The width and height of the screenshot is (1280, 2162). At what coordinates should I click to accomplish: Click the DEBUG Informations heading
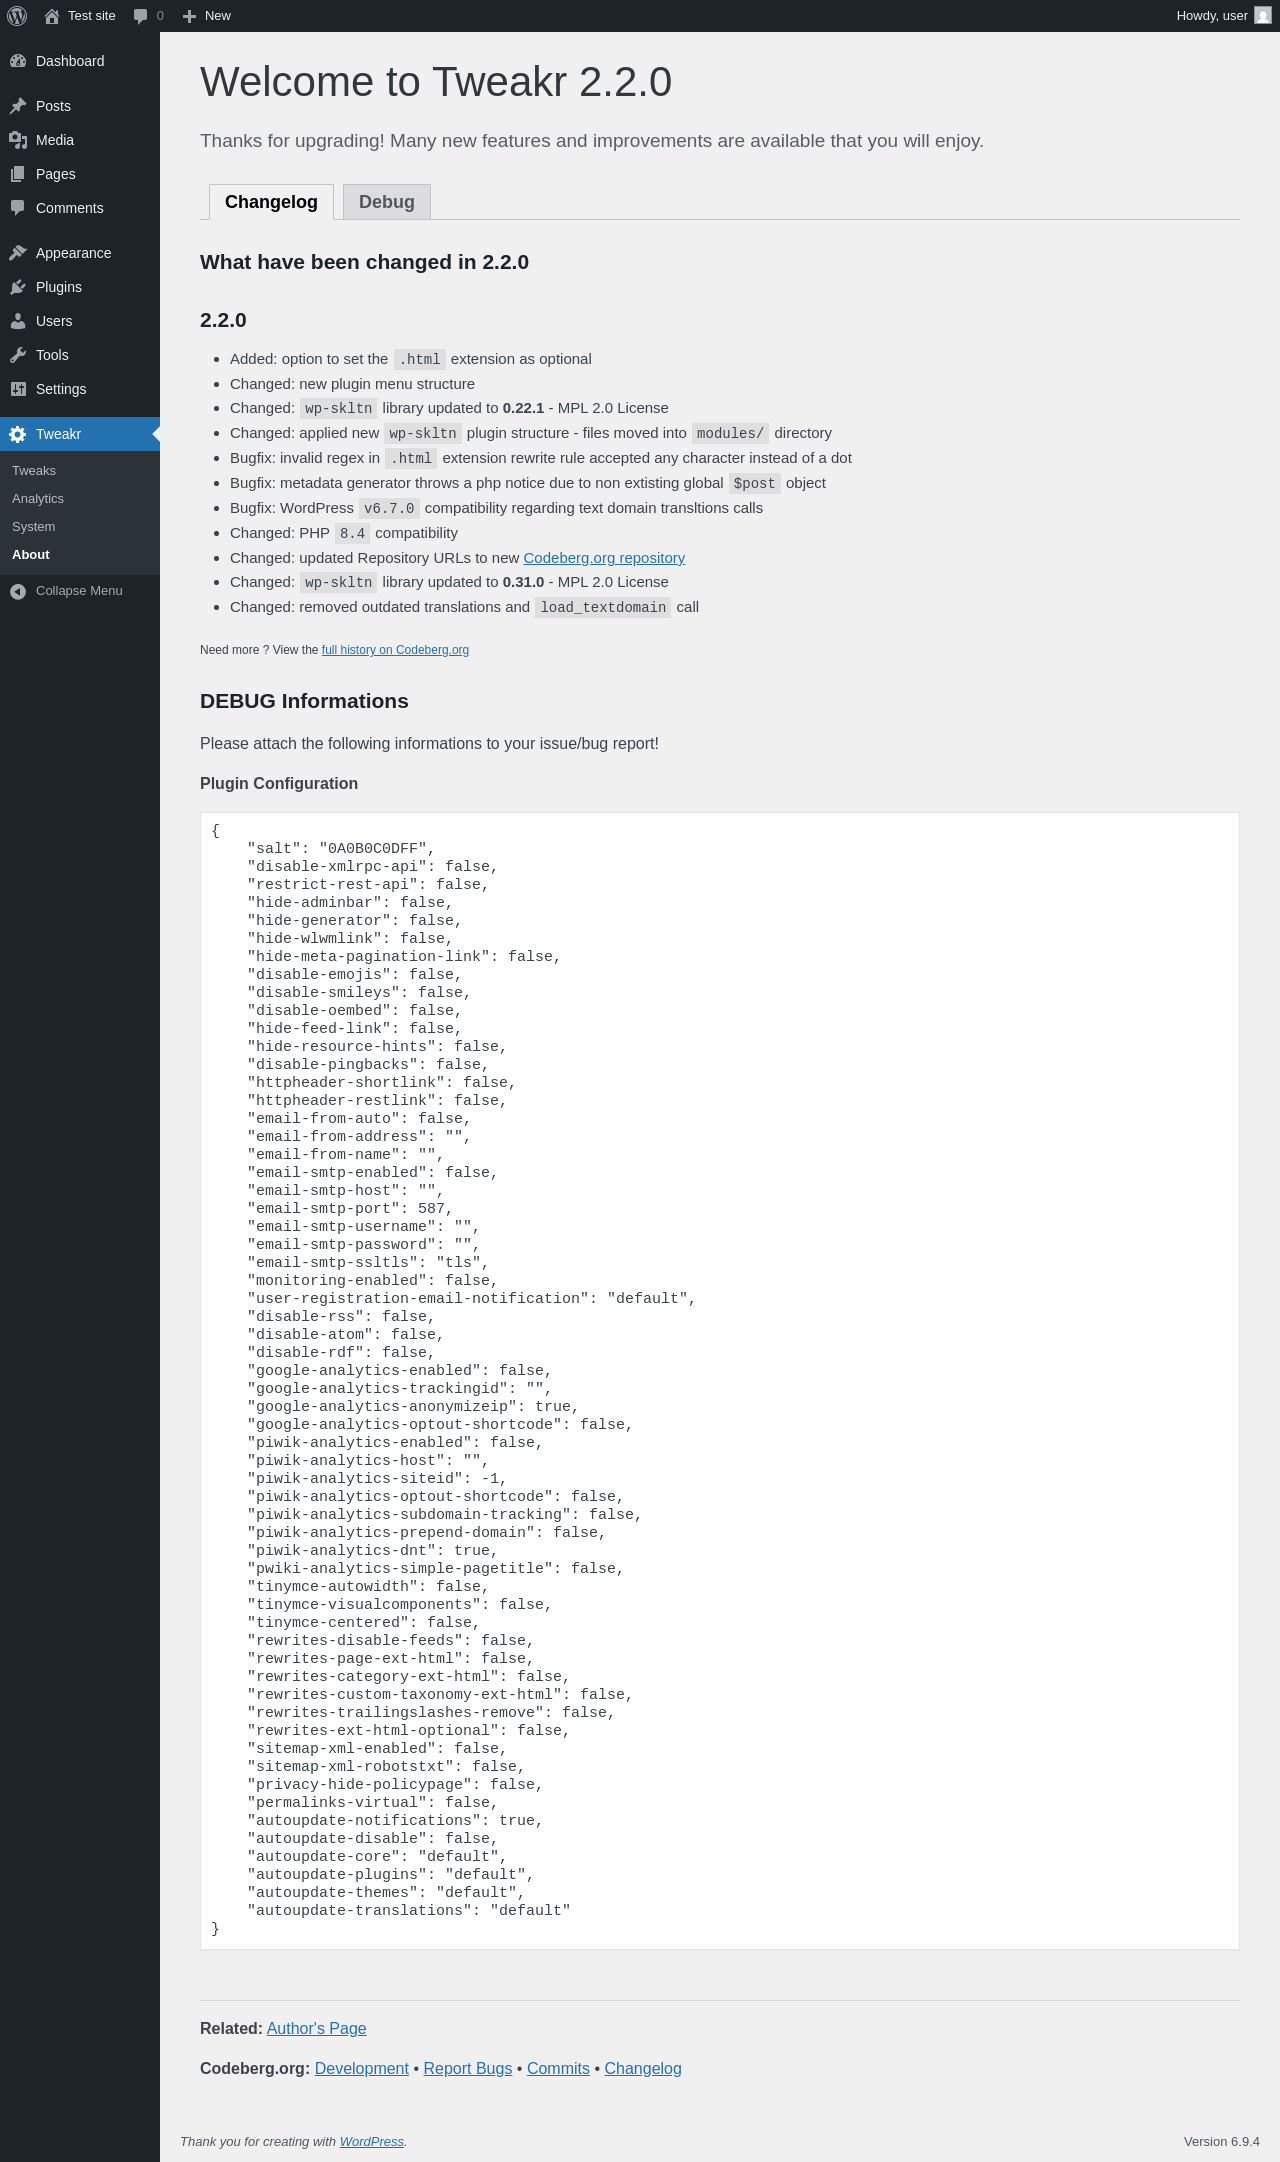(x=304, y=701)
